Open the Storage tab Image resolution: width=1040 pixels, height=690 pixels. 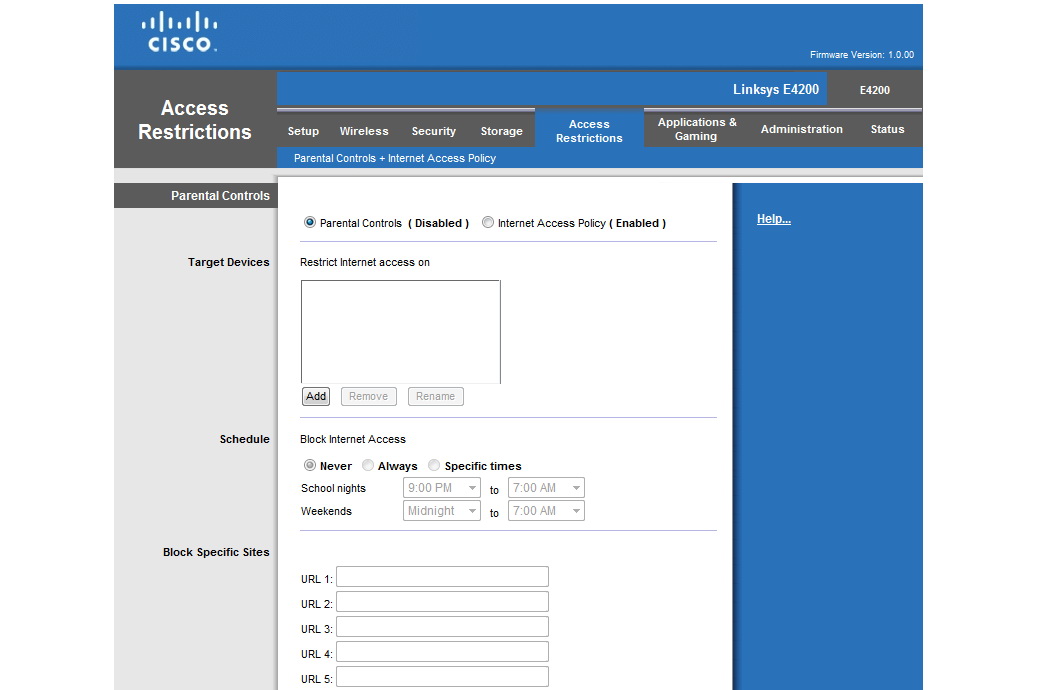pyautogui.click(x=501, y=131)
